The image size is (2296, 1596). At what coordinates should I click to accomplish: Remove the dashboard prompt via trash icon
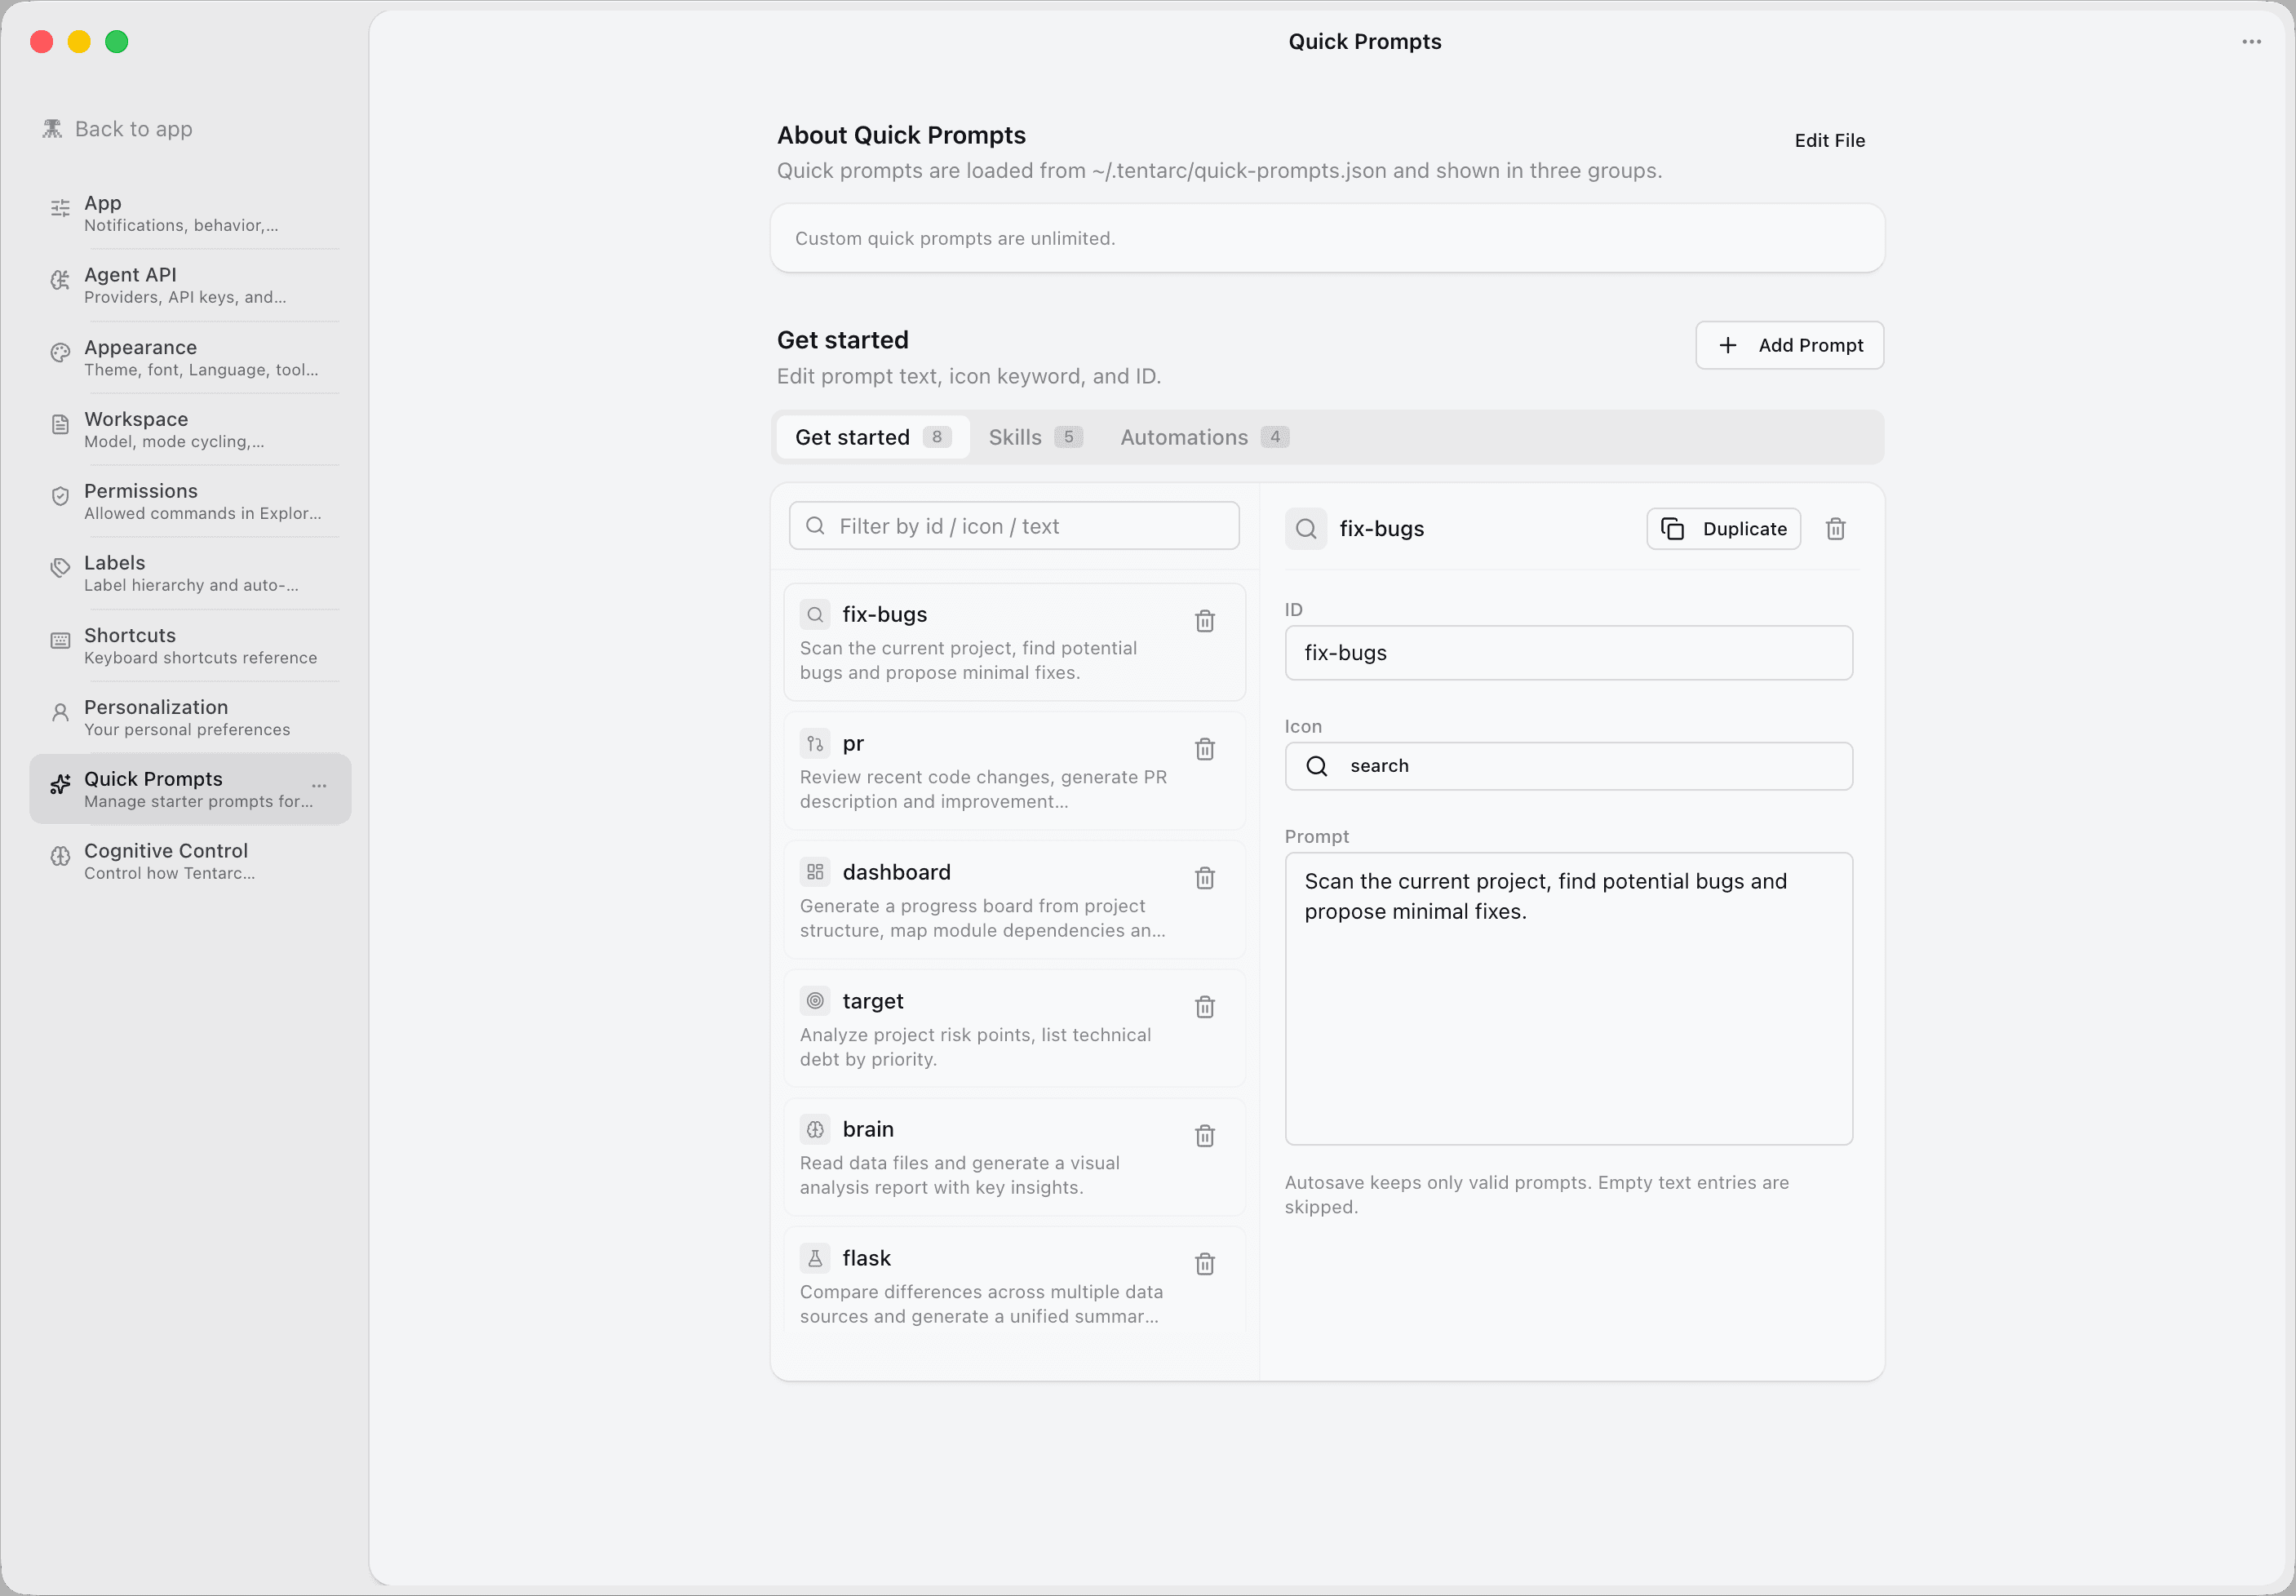(x=1205, y=878)
